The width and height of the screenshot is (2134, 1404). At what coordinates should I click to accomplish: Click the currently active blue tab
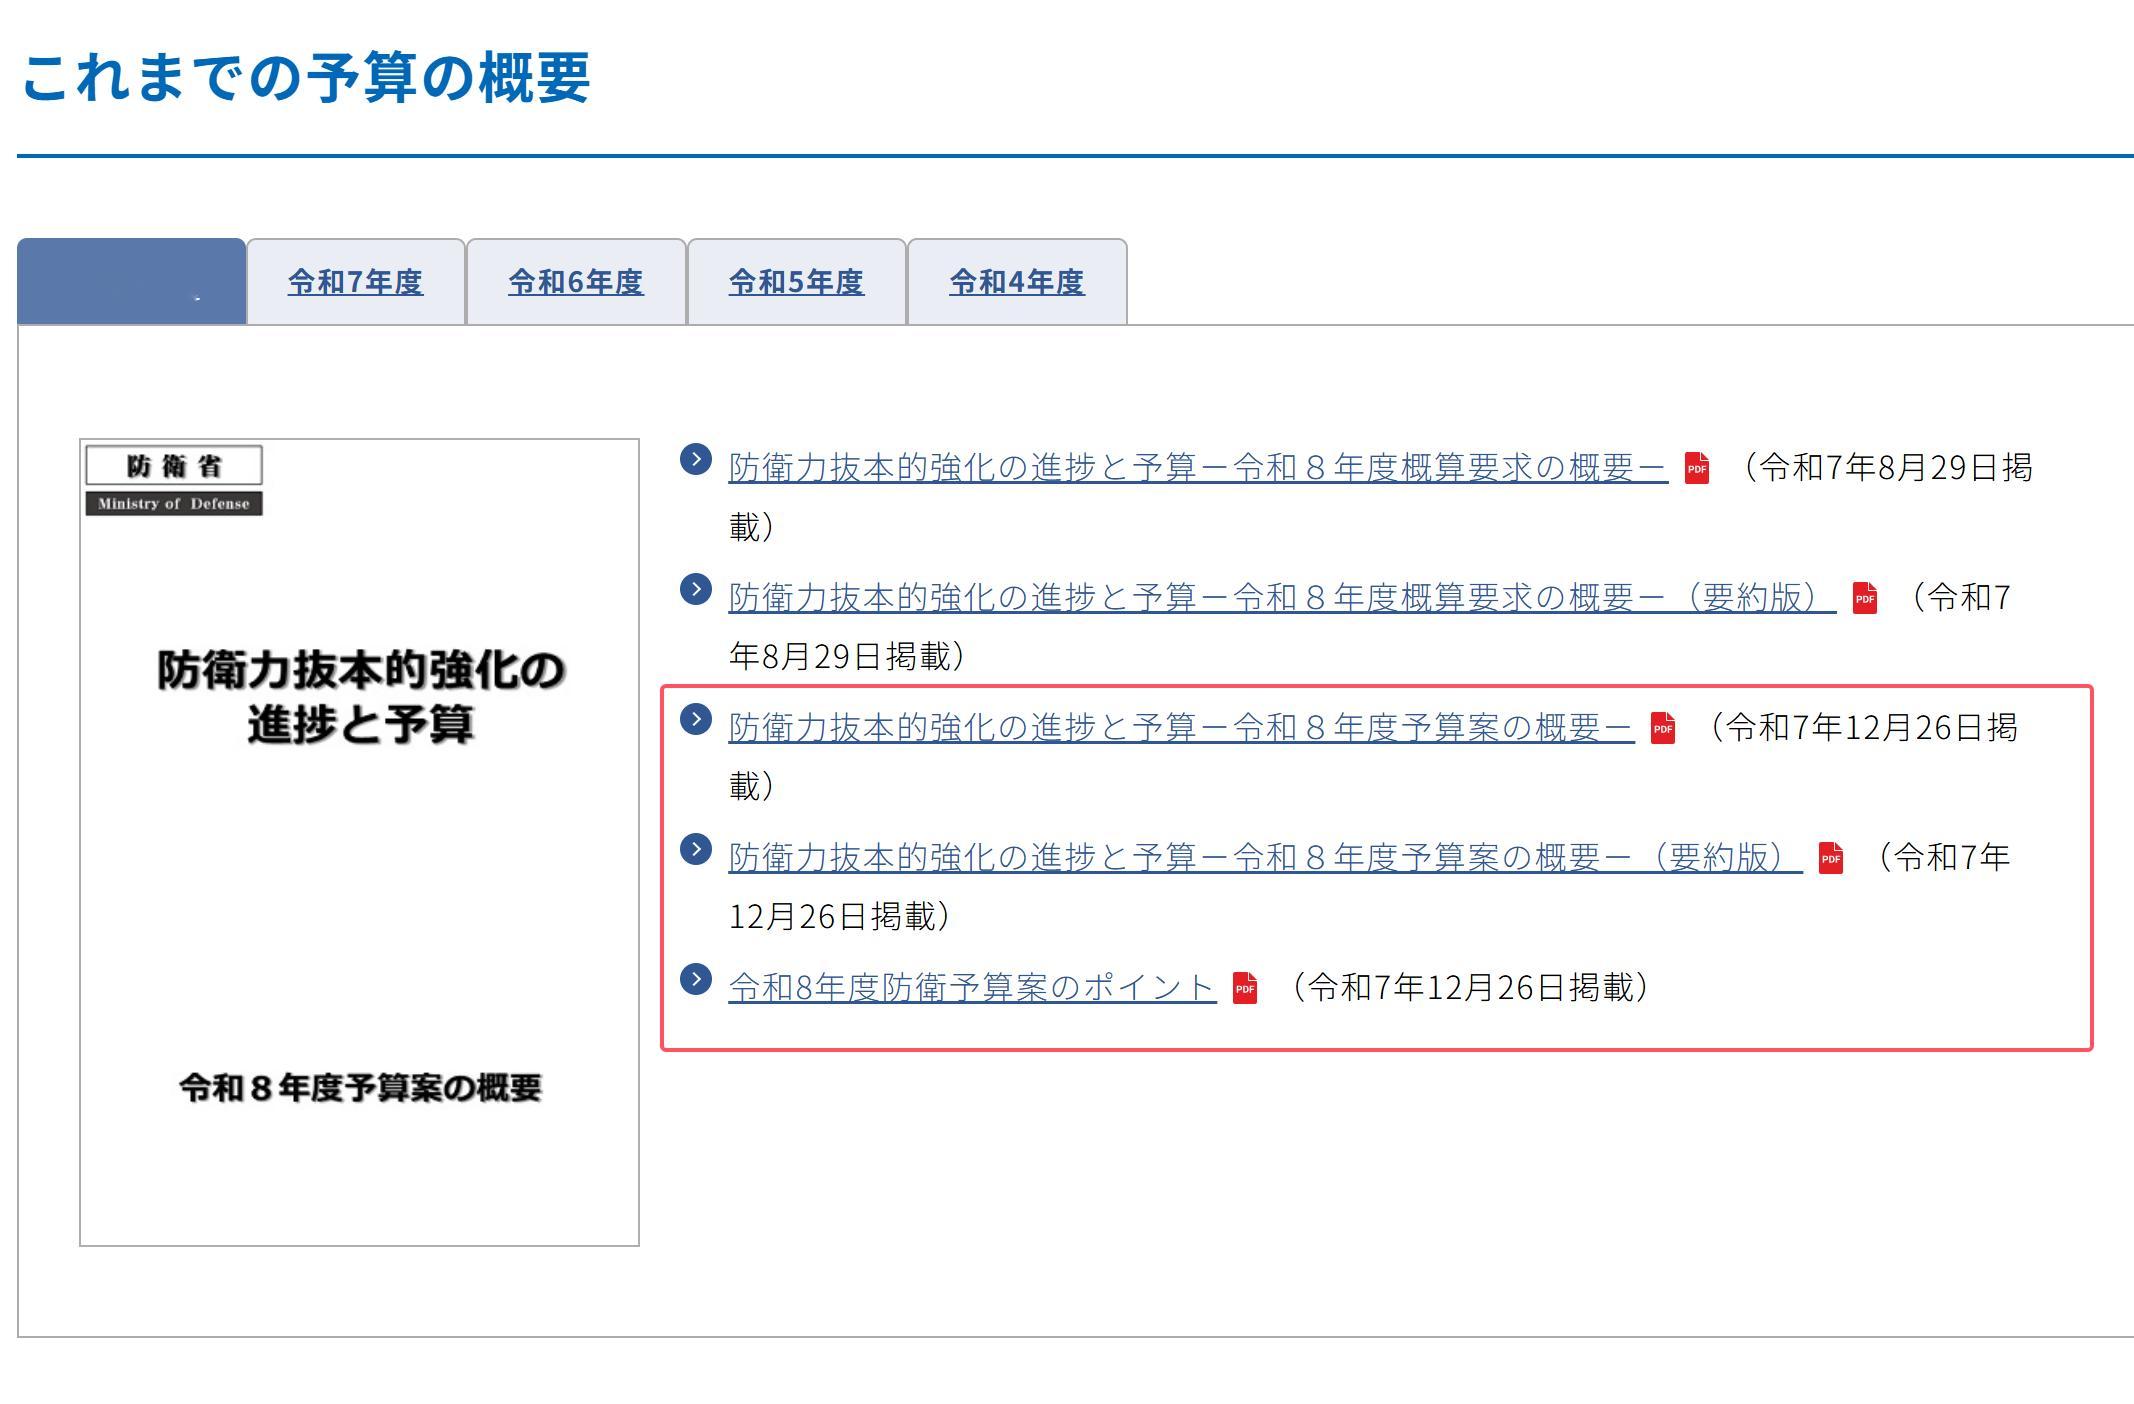click(131, 284)
